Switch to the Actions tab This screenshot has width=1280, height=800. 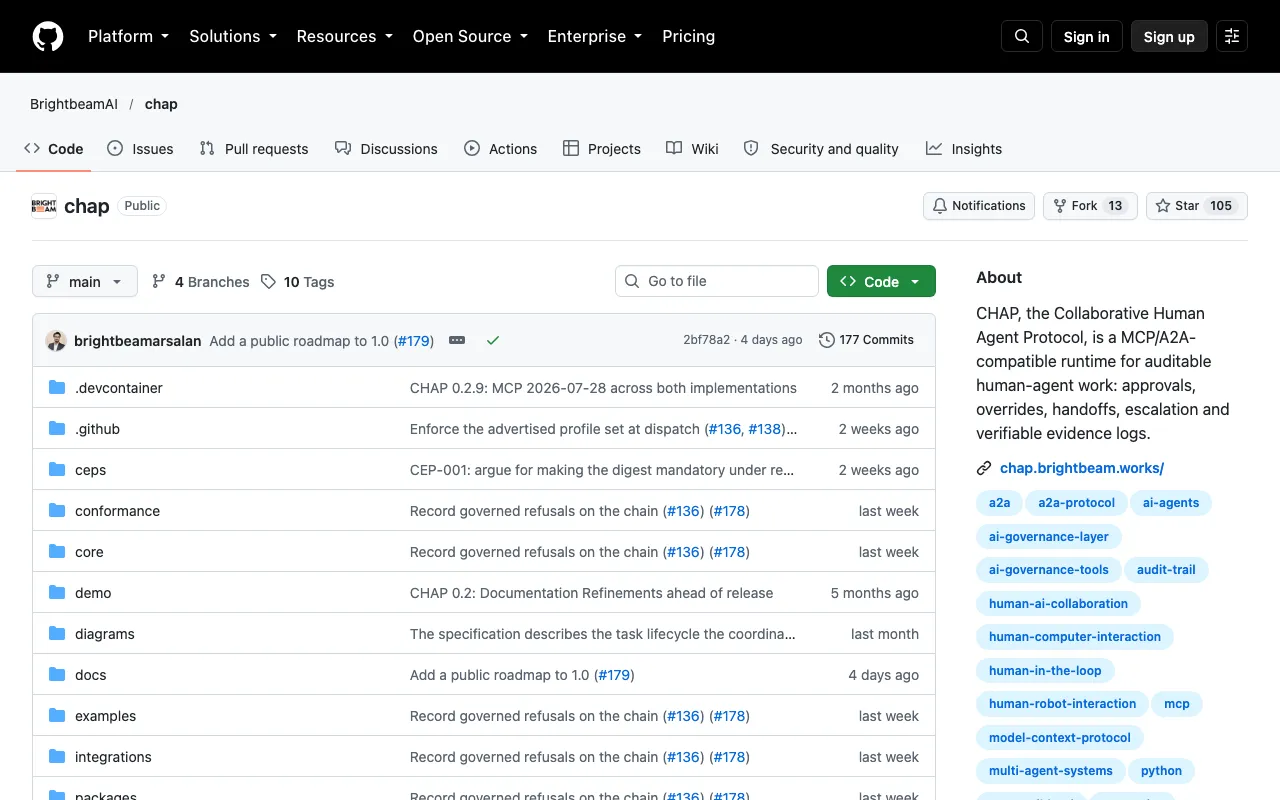[500, 149]
